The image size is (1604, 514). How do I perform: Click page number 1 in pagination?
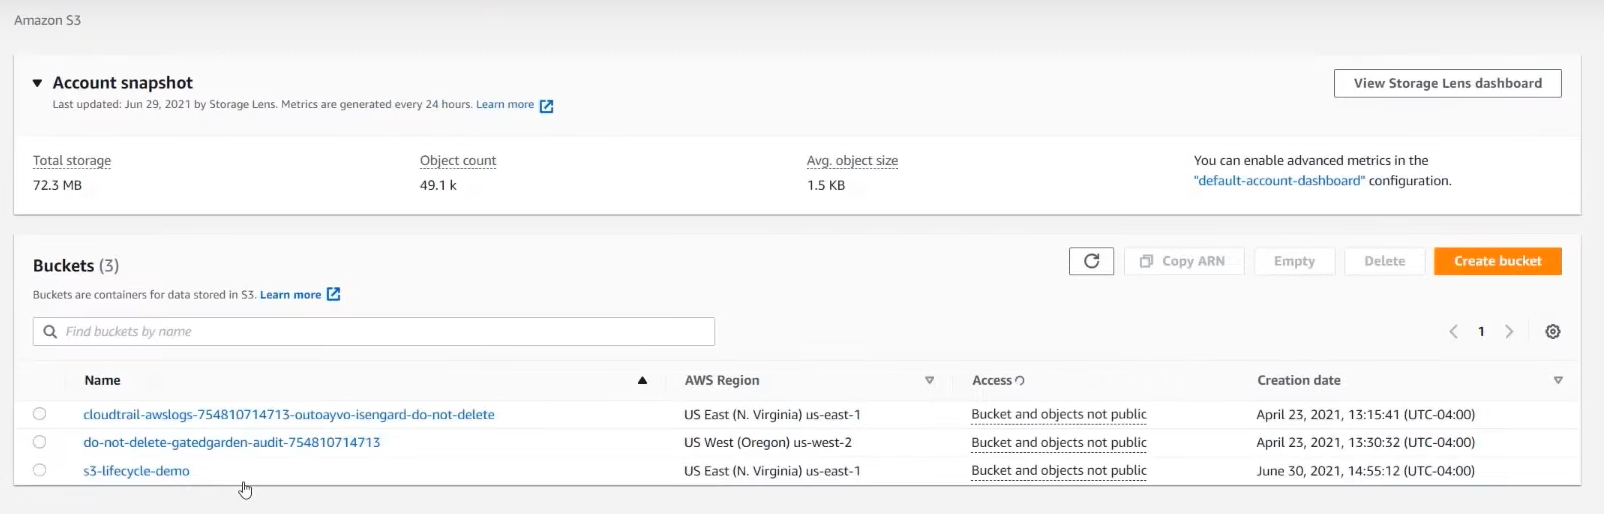(x=1481, y=332)
